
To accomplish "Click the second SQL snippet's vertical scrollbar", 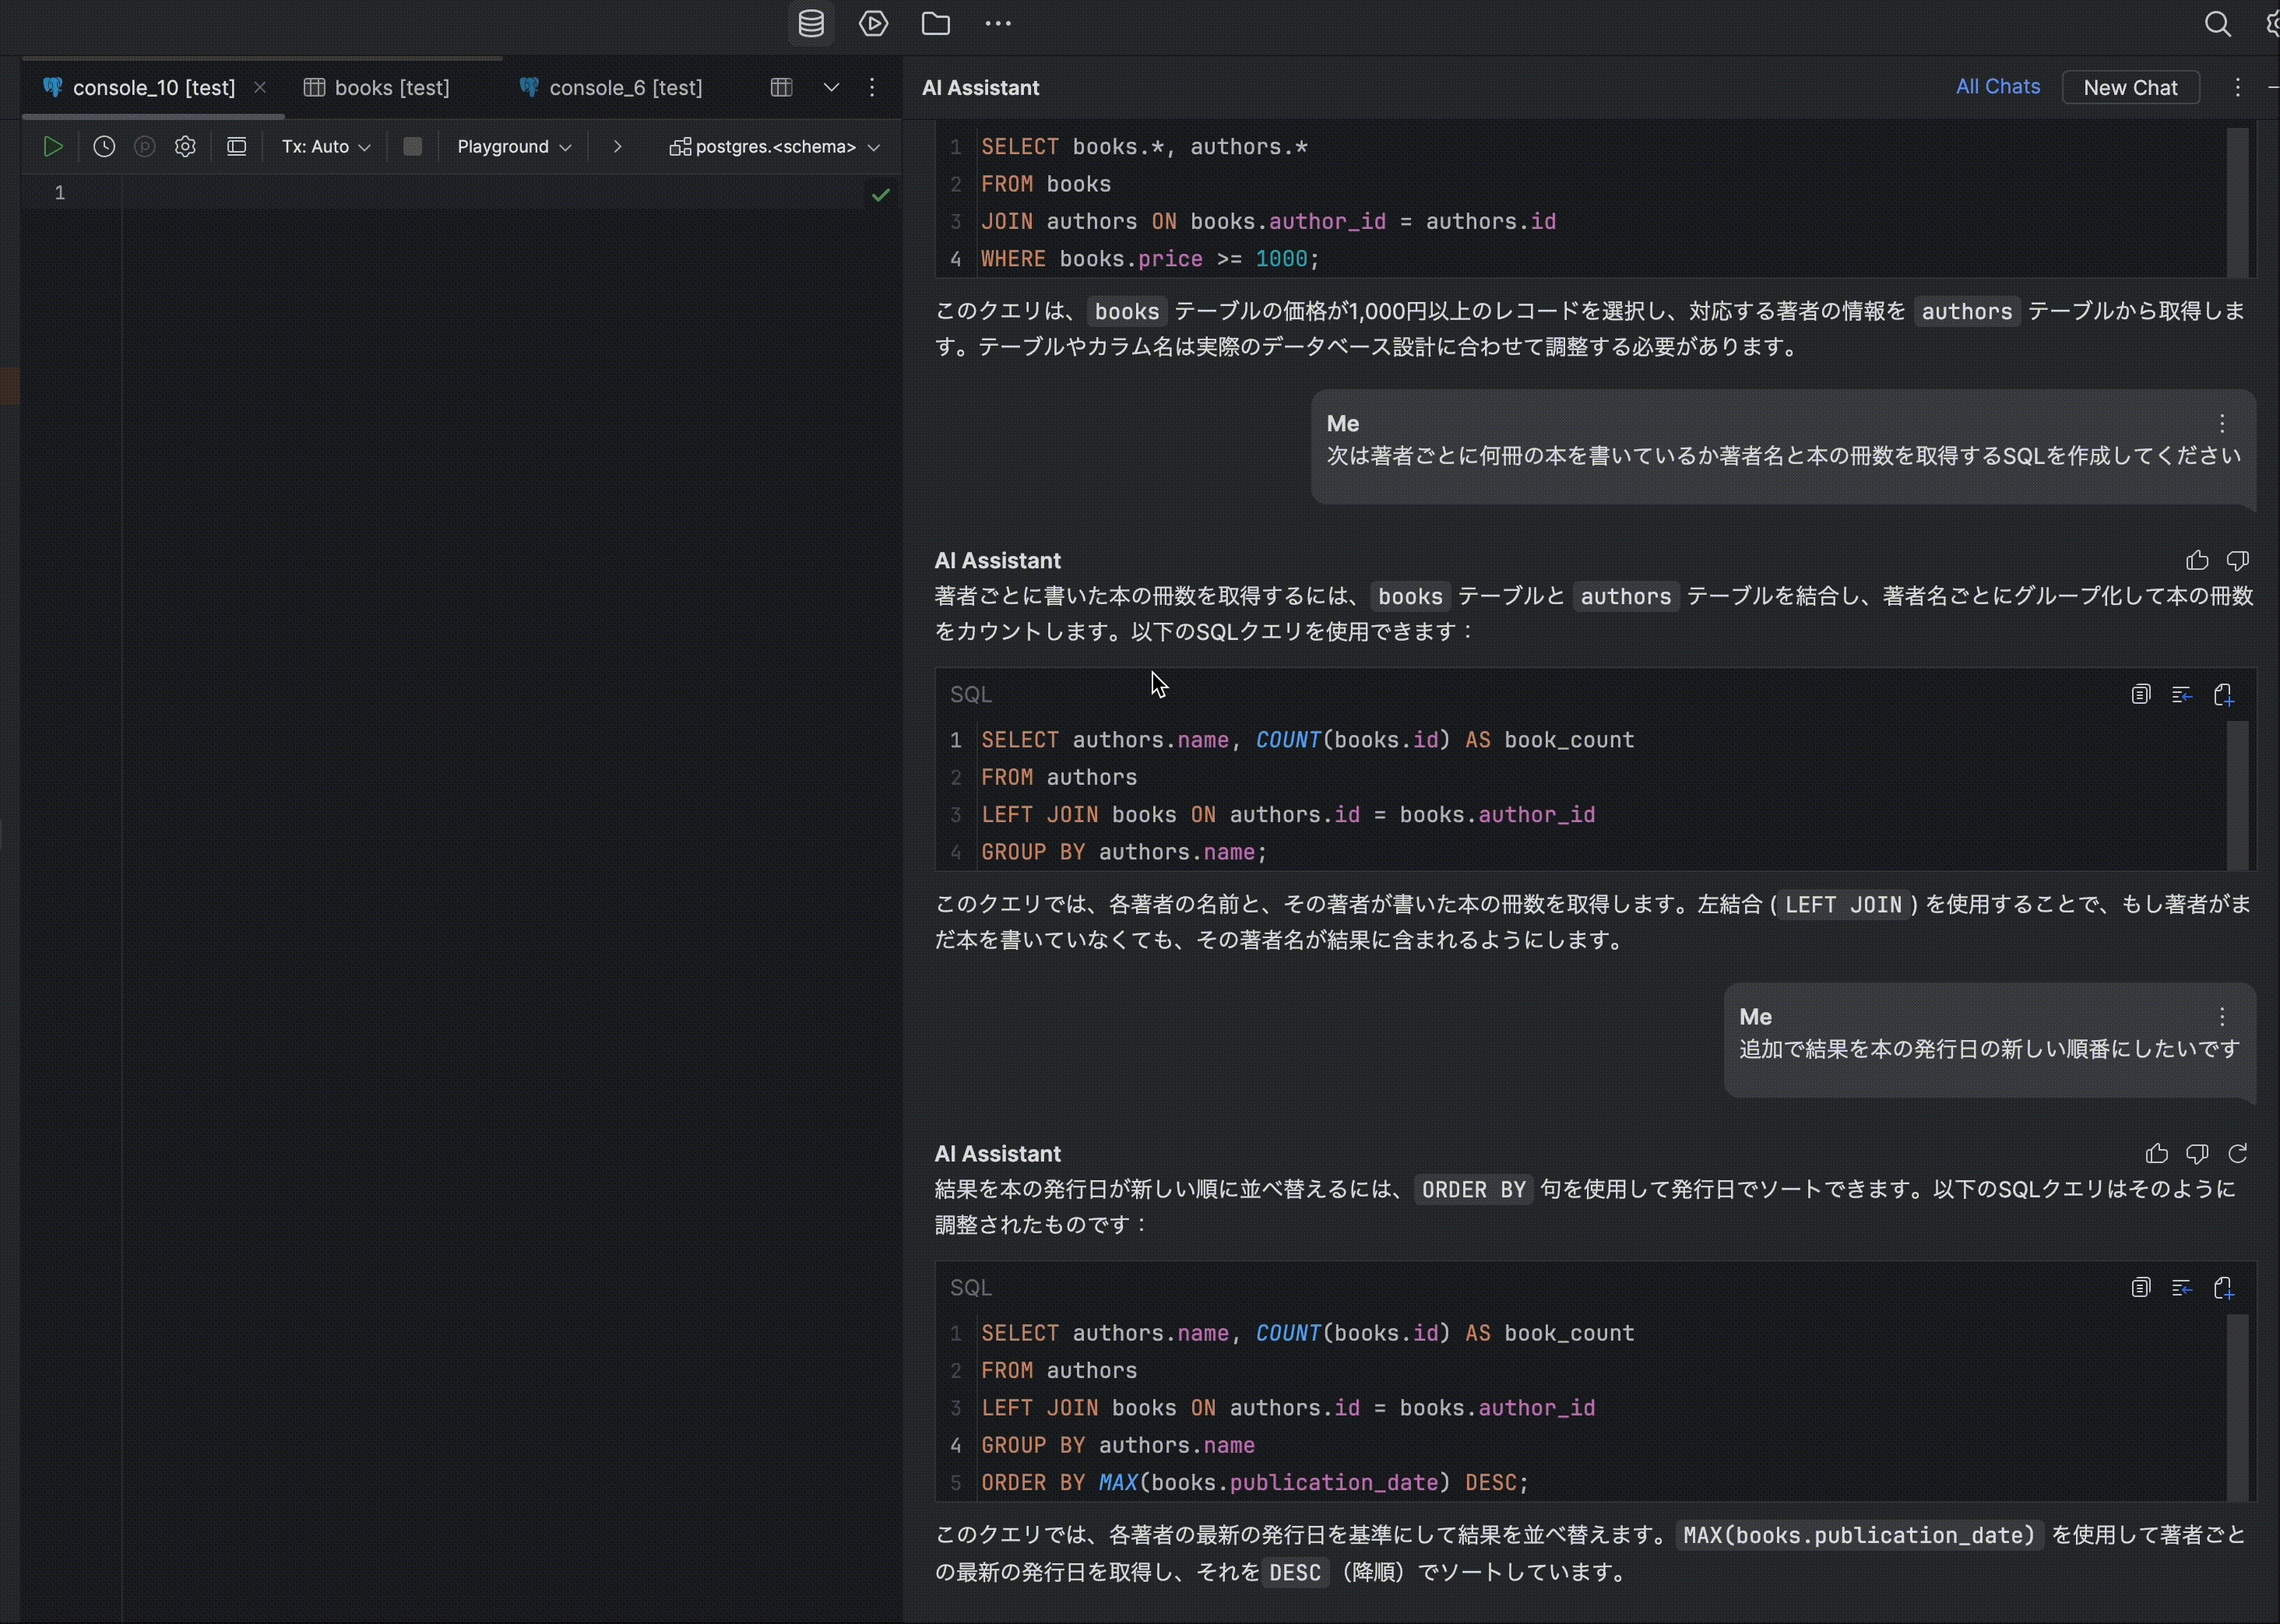I will [2237, 795].
